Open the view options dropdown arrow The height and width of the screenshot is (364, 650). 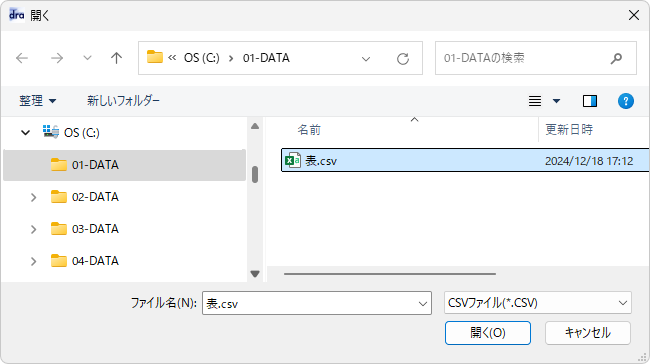pyautogui.click(x=556, y=101)
